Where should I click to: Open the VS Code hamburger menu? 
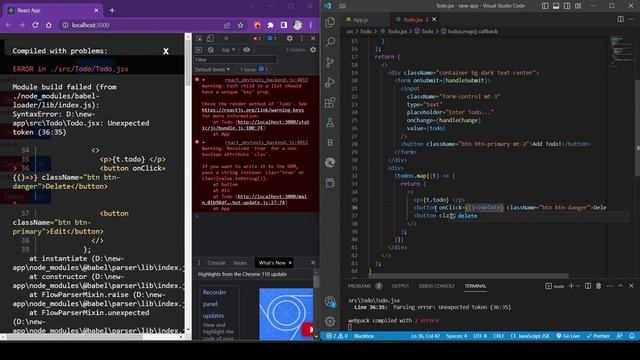[342, 6]
